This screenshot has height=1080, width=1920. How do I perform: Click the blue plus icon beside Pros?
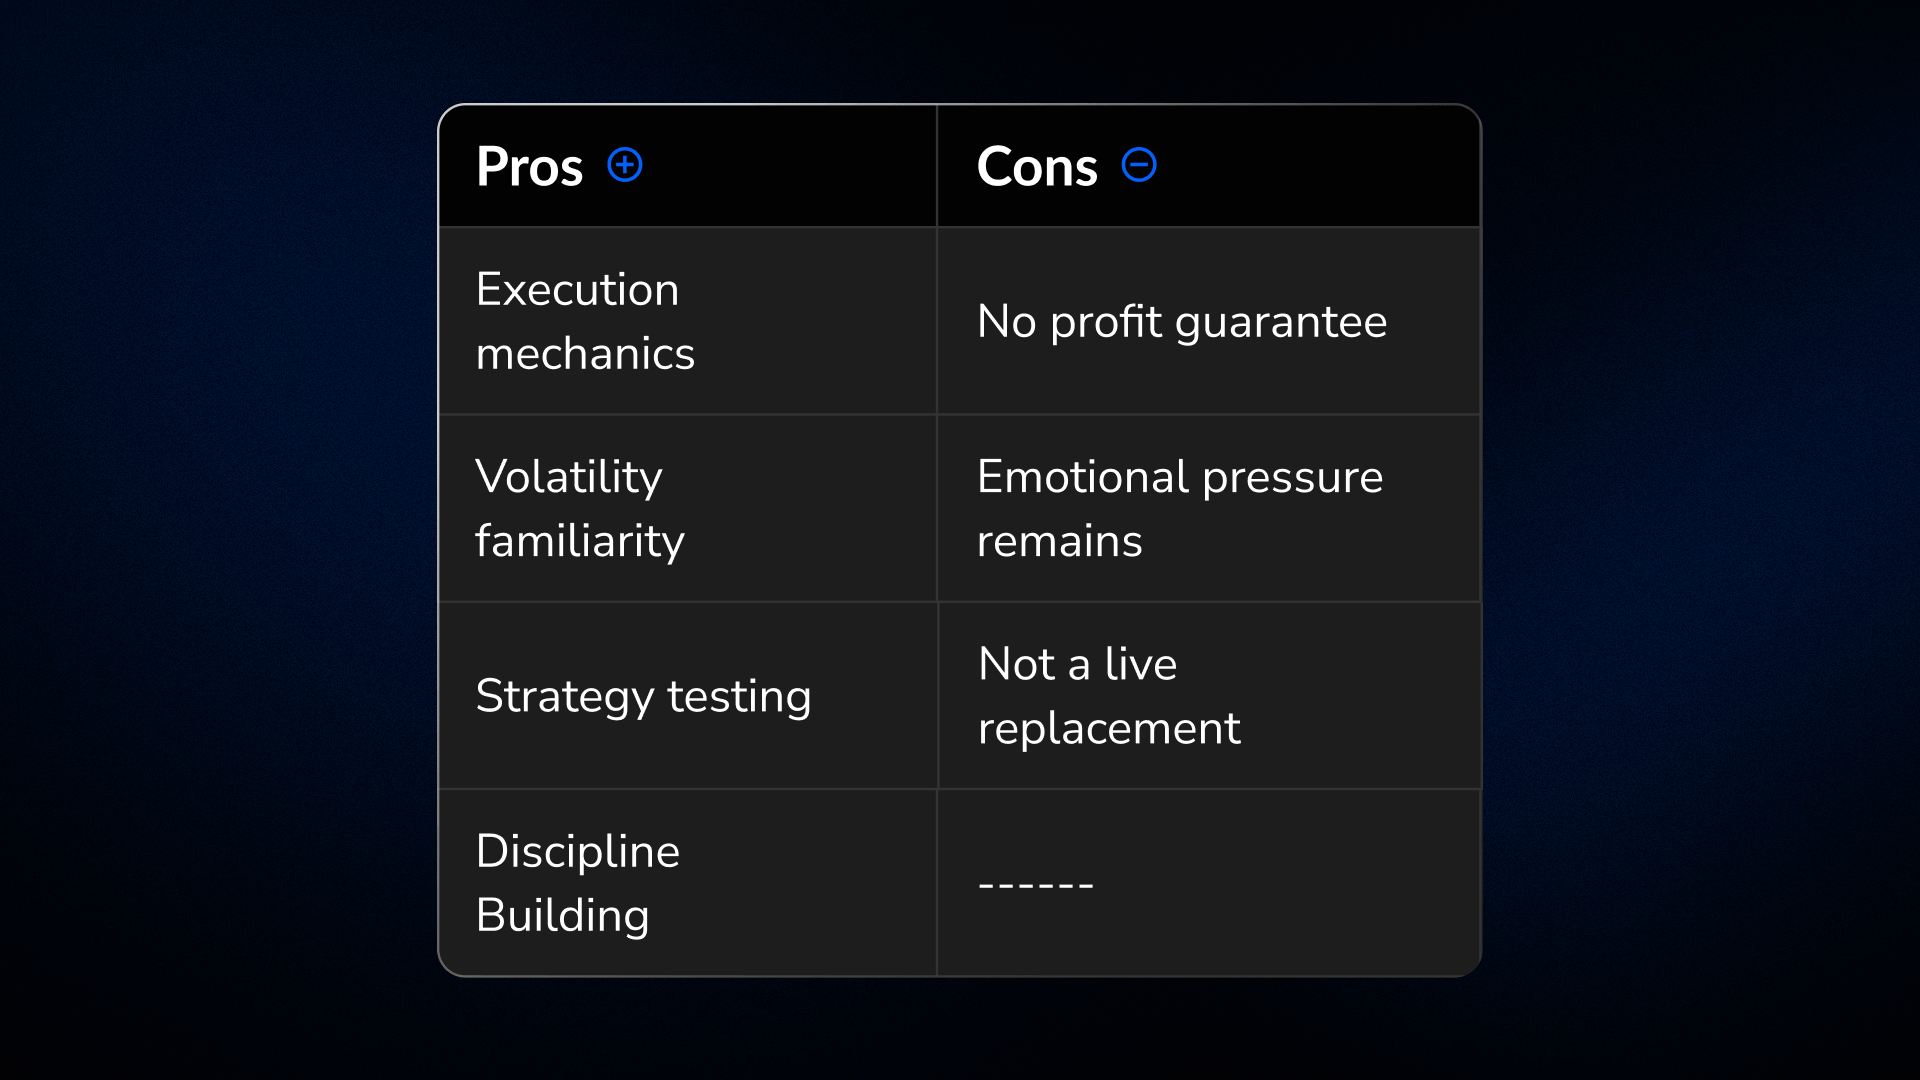[x=625, y=165]
